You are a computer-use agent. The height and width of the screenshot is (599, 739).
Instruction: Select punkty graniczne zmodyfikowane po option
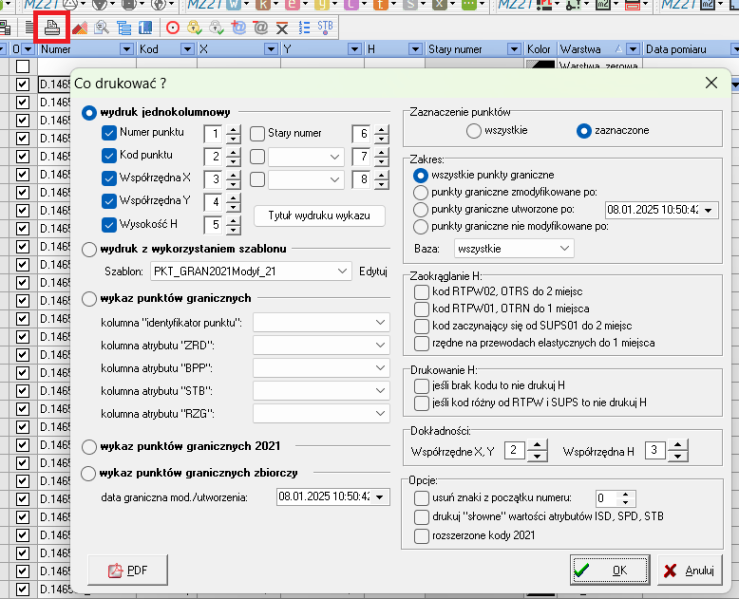click(x=420, y=192)
